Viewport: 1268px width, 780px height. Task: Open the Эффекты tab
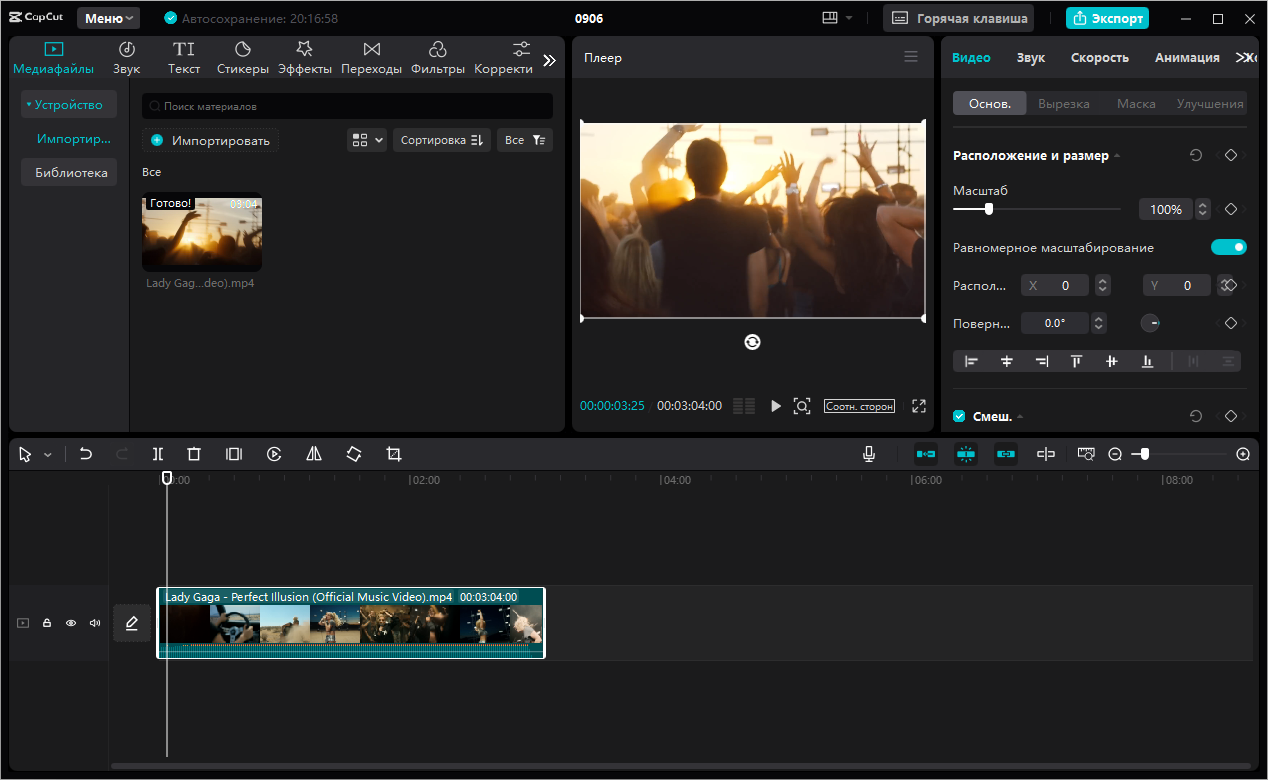[x=305, y=58]
